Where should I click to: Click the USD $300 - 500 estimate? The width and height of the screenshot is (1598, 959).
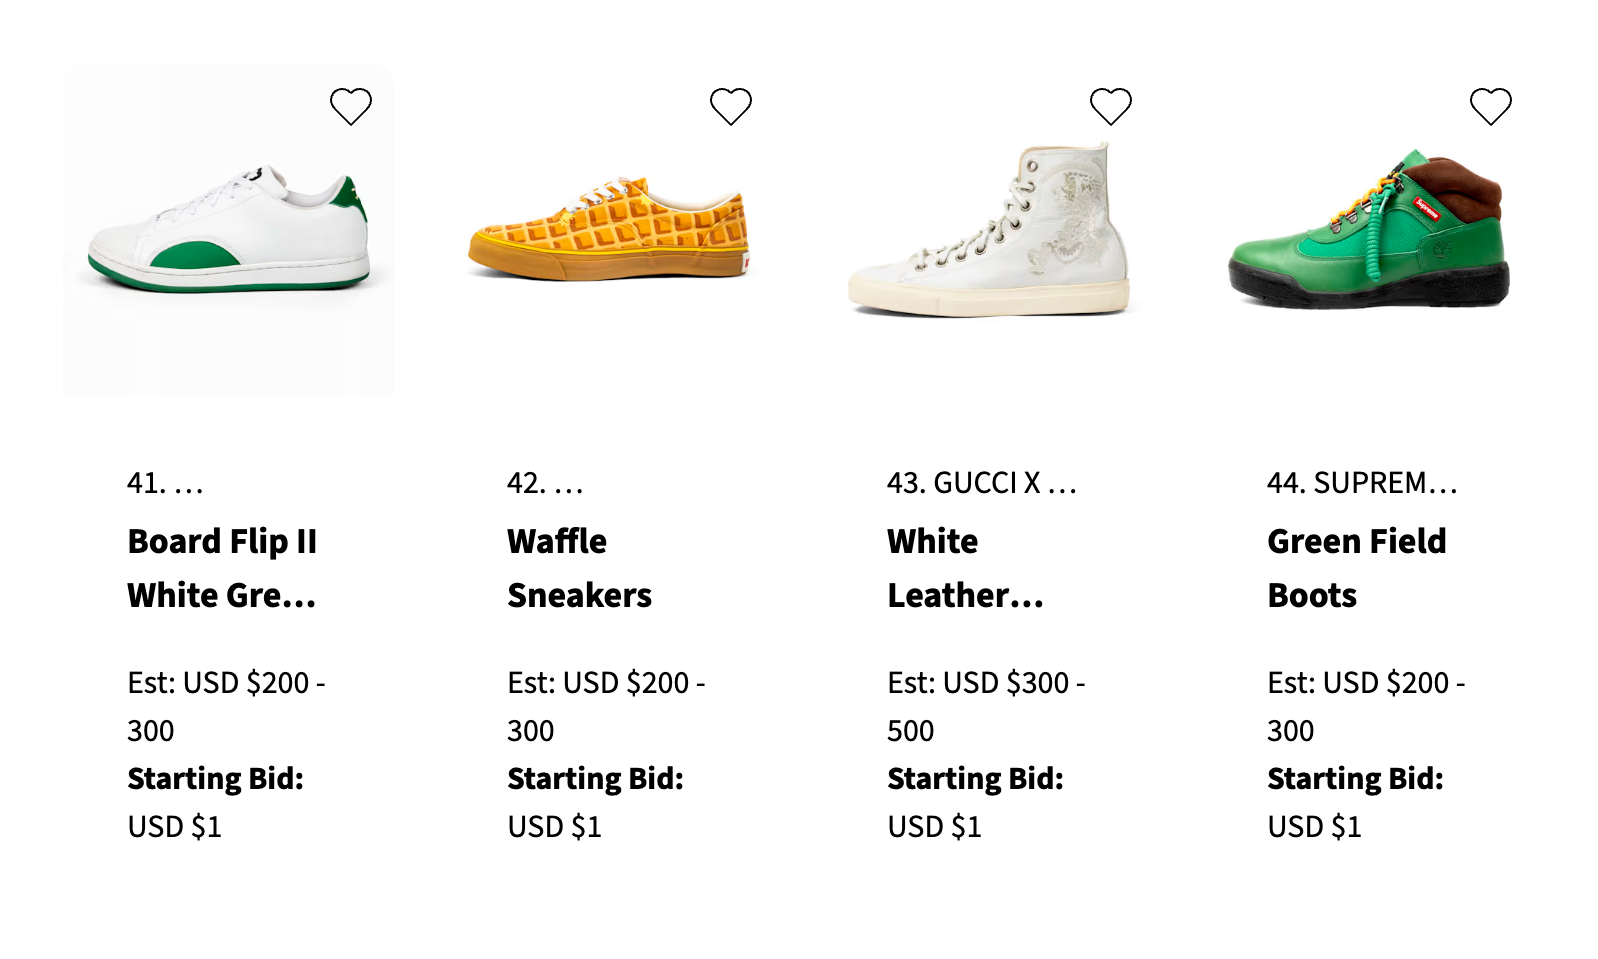click(986, 706)
